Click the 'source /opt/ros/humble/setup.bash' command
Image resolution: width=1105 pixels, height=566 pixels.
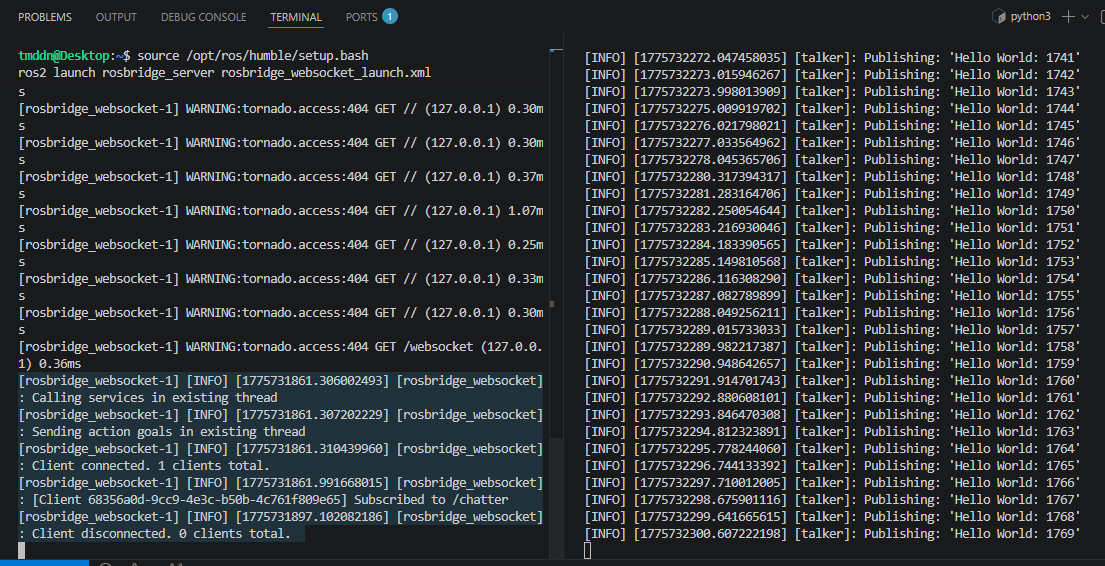coord(253,56)
